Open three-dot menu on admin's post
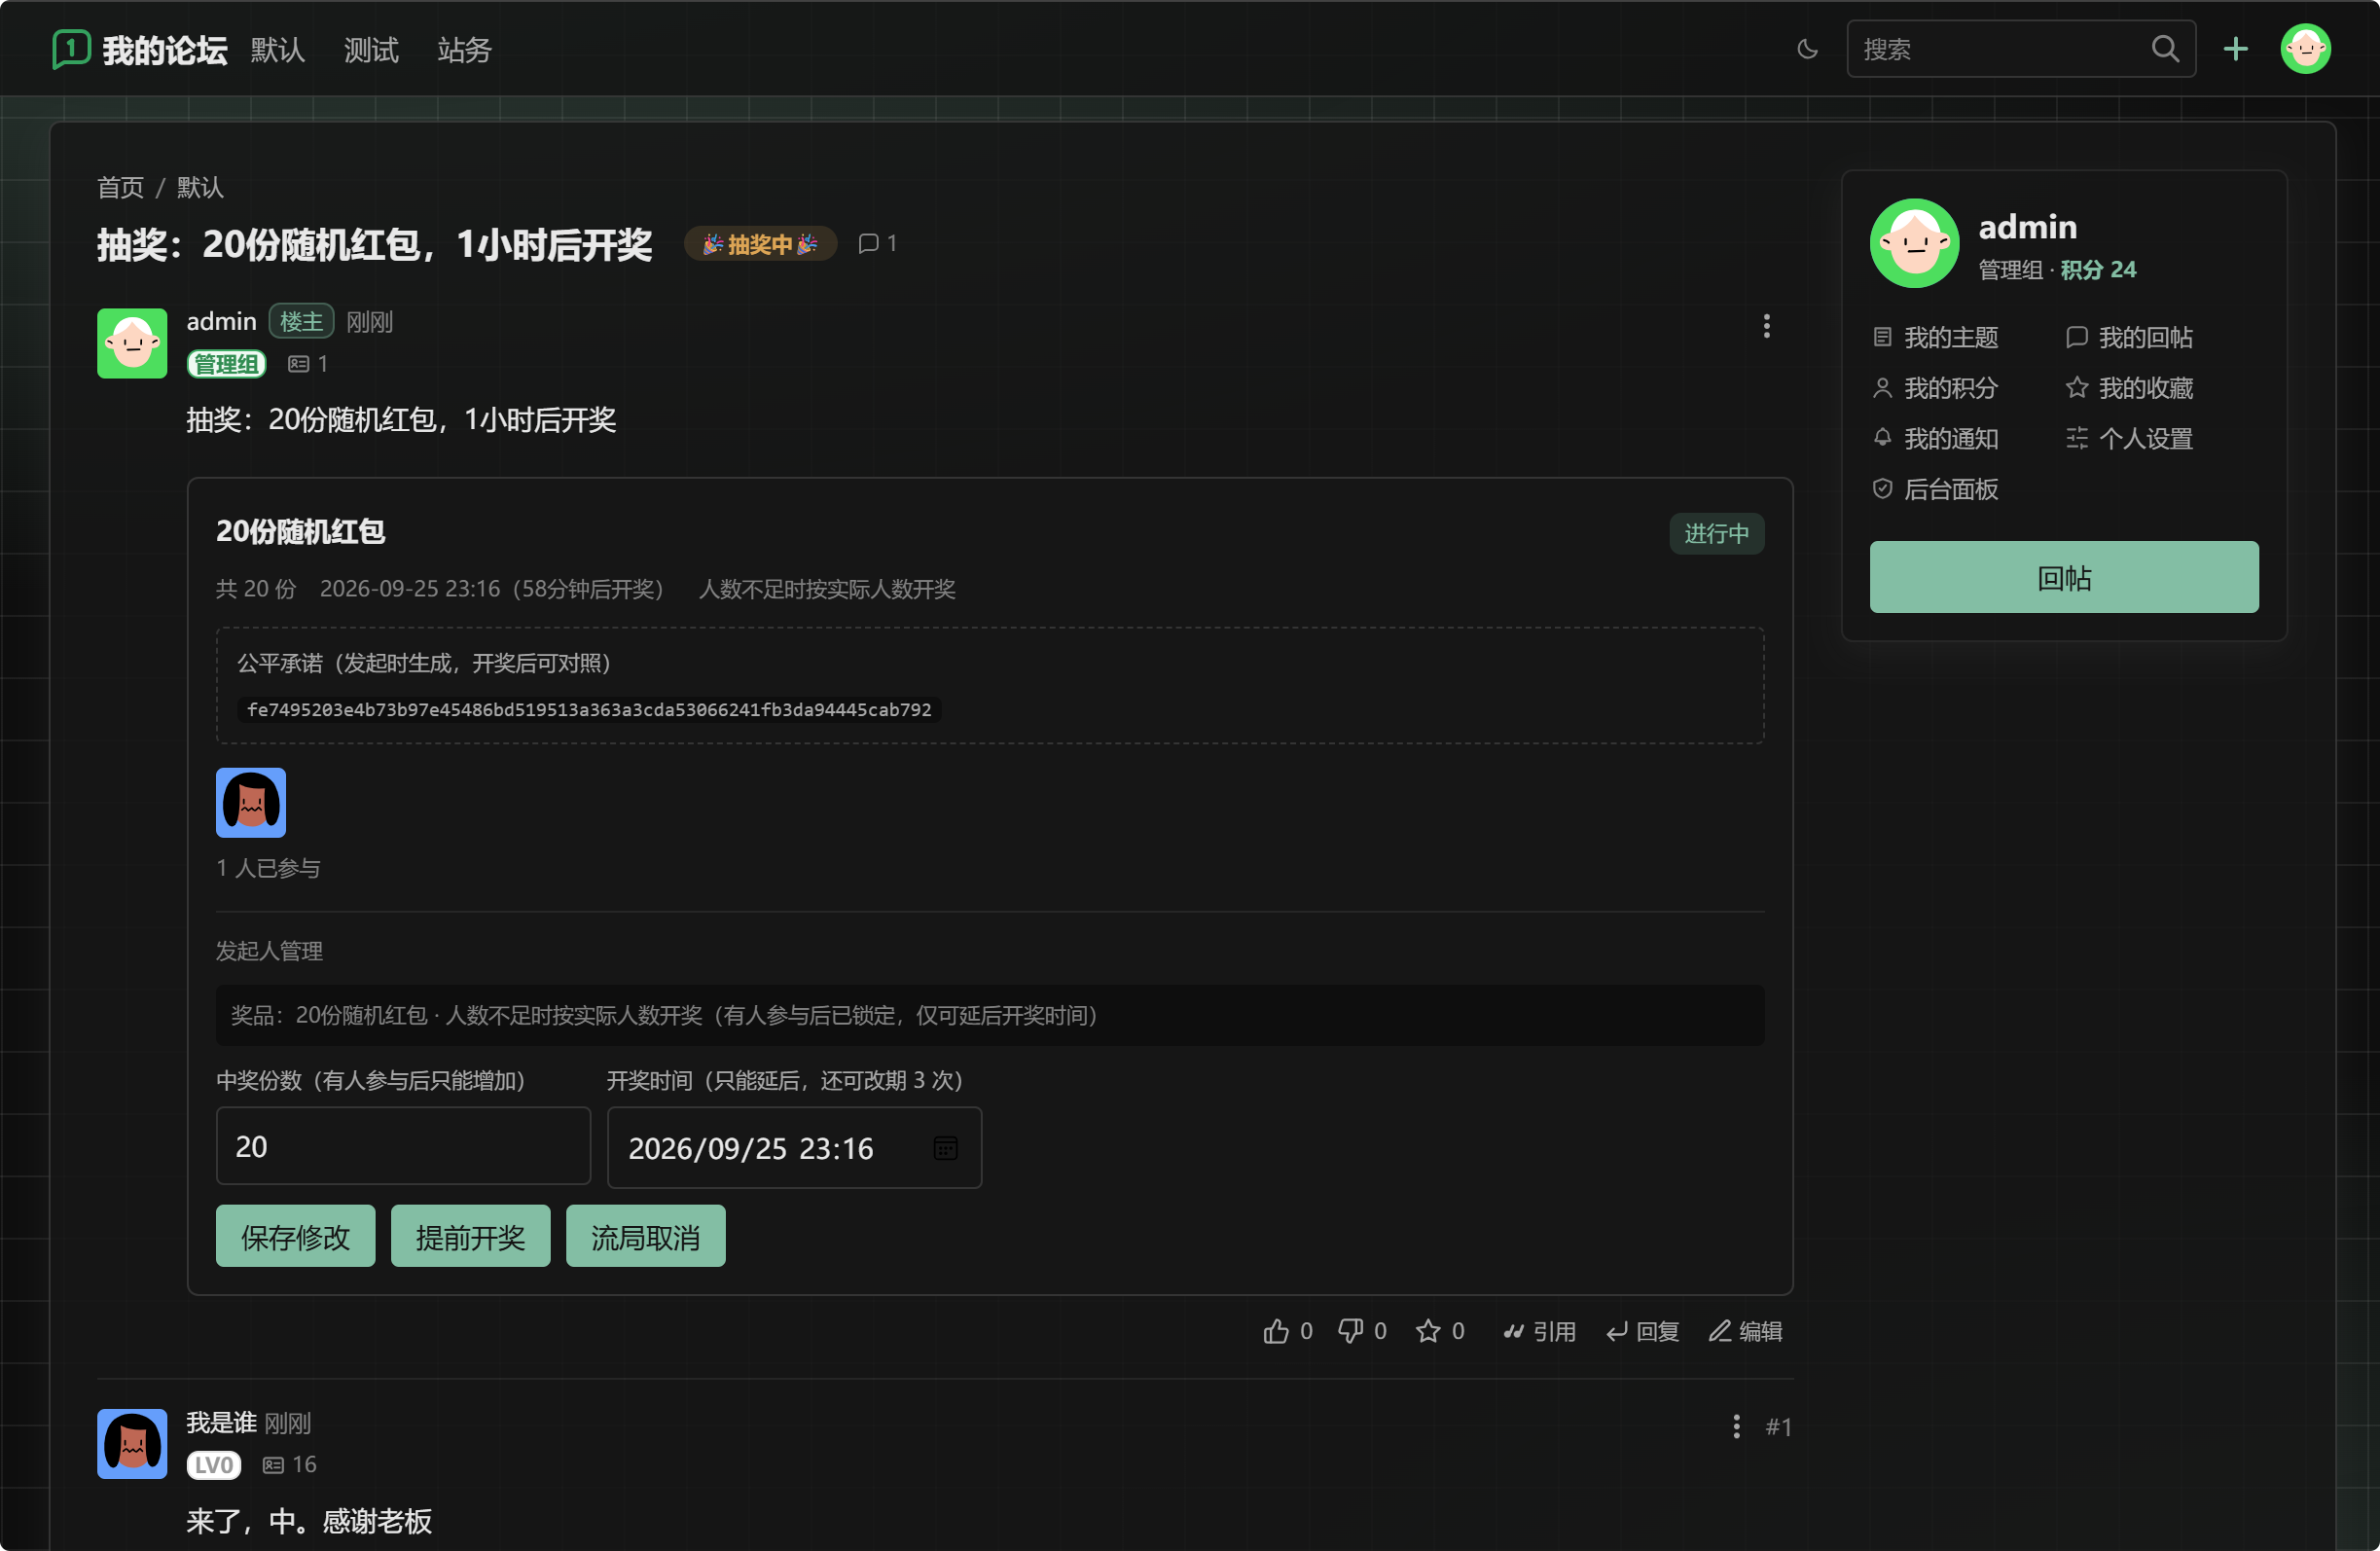The height and width of the screenshot is (1551, 2380). (x=1766, y=326)
